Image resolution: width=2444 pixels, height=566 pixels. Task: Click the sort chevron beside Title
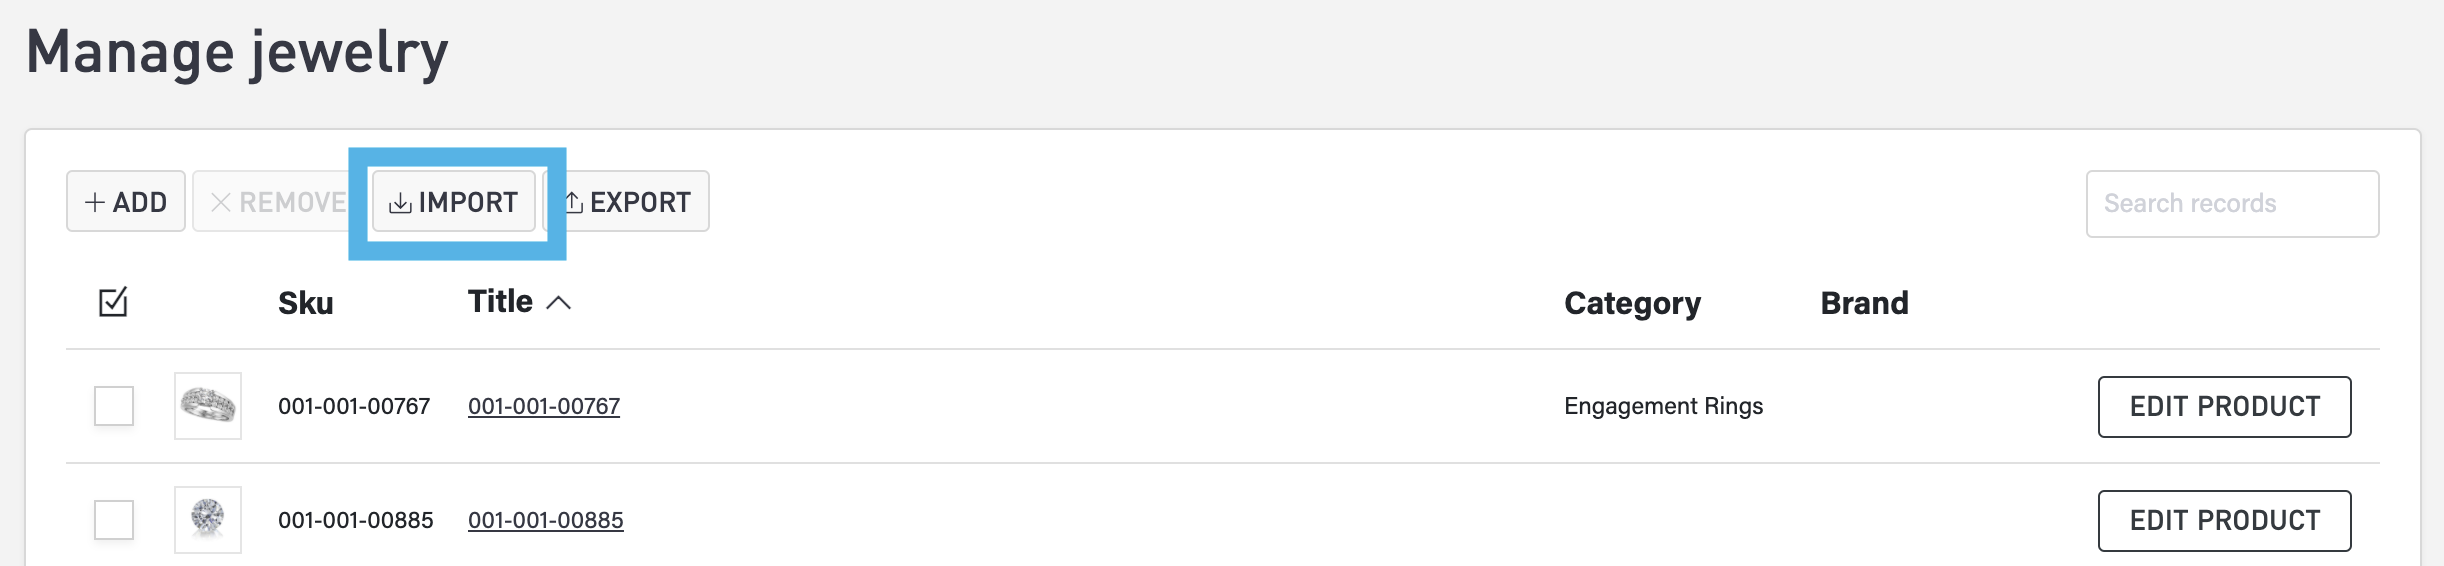click(x=559, y=303)
